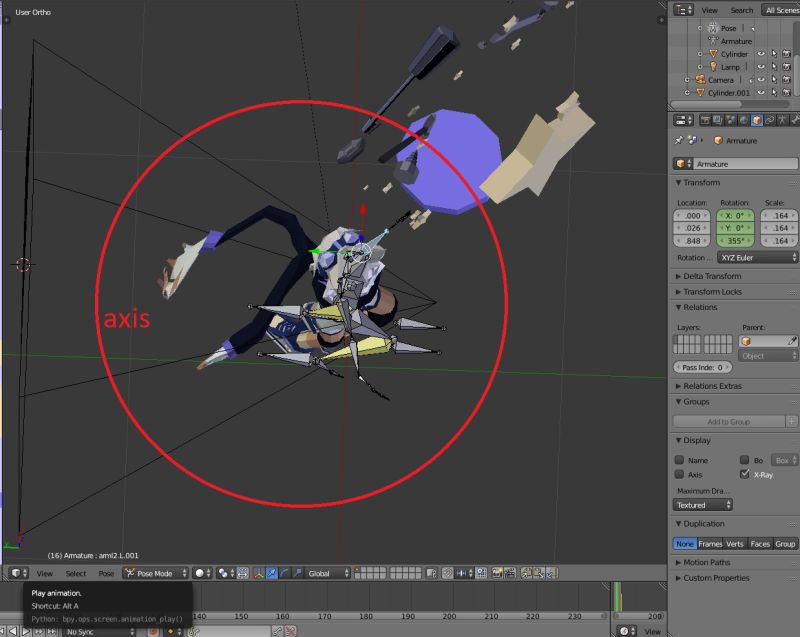Select Faces duplication option
Viewport: 800px width, 637px height.
point(760,544)
